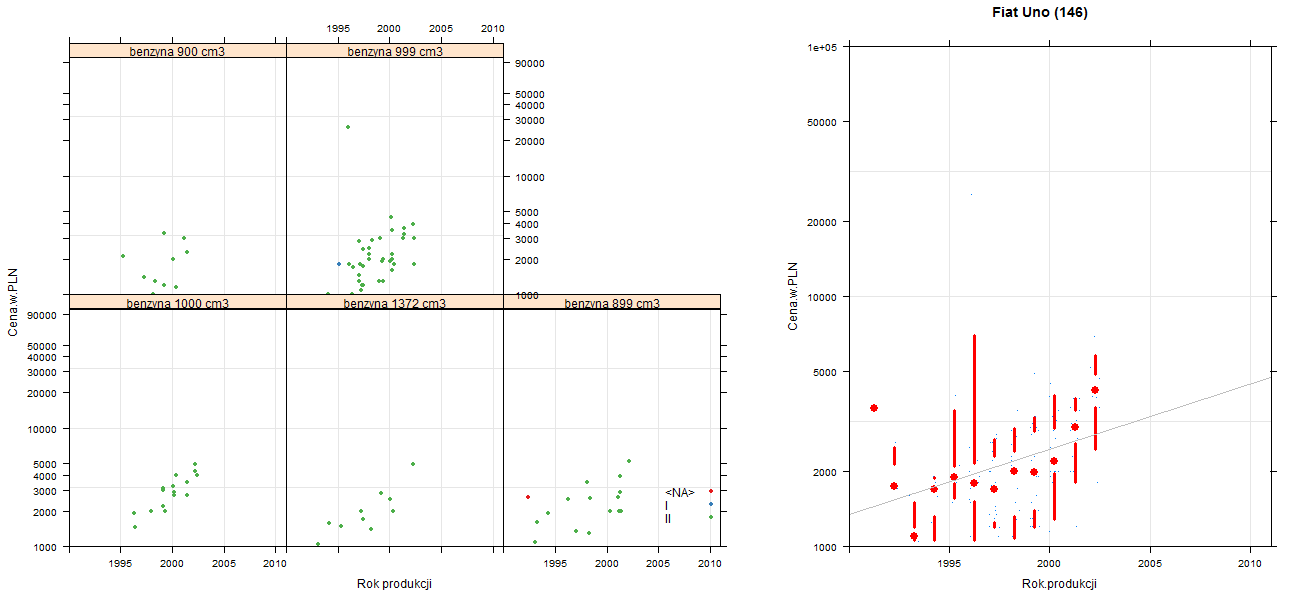Click the '1995' x-axis tick on the Fiat Uno plot
Screen dimensions: 1300x600
click(x=948, y=565)
